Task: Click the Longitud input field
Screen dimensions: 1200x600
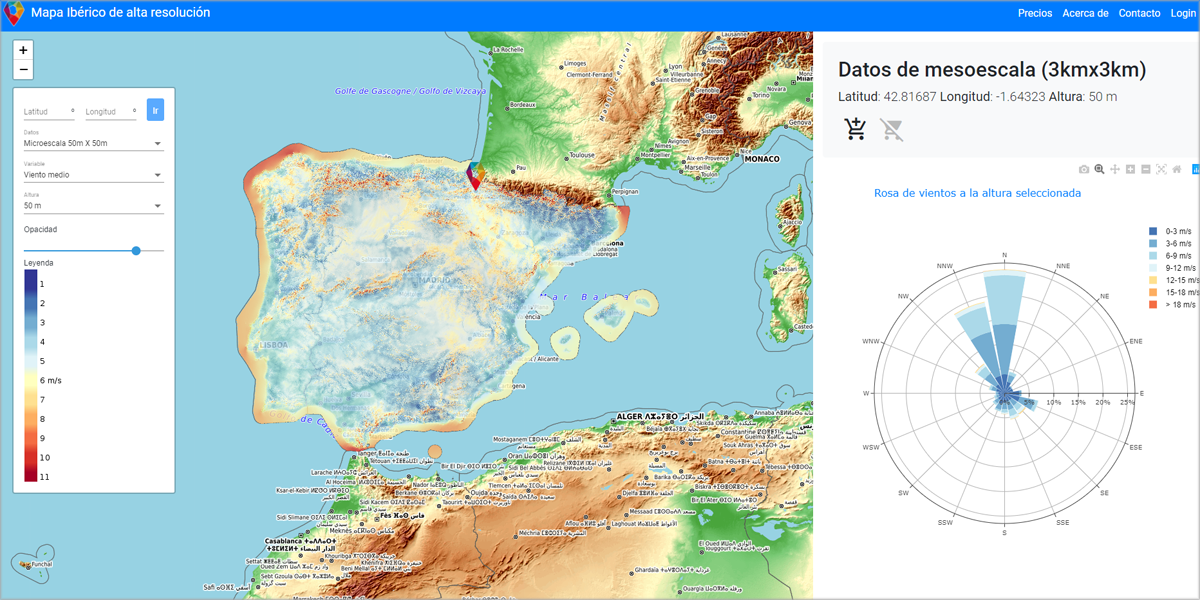Action: (111, 112)
